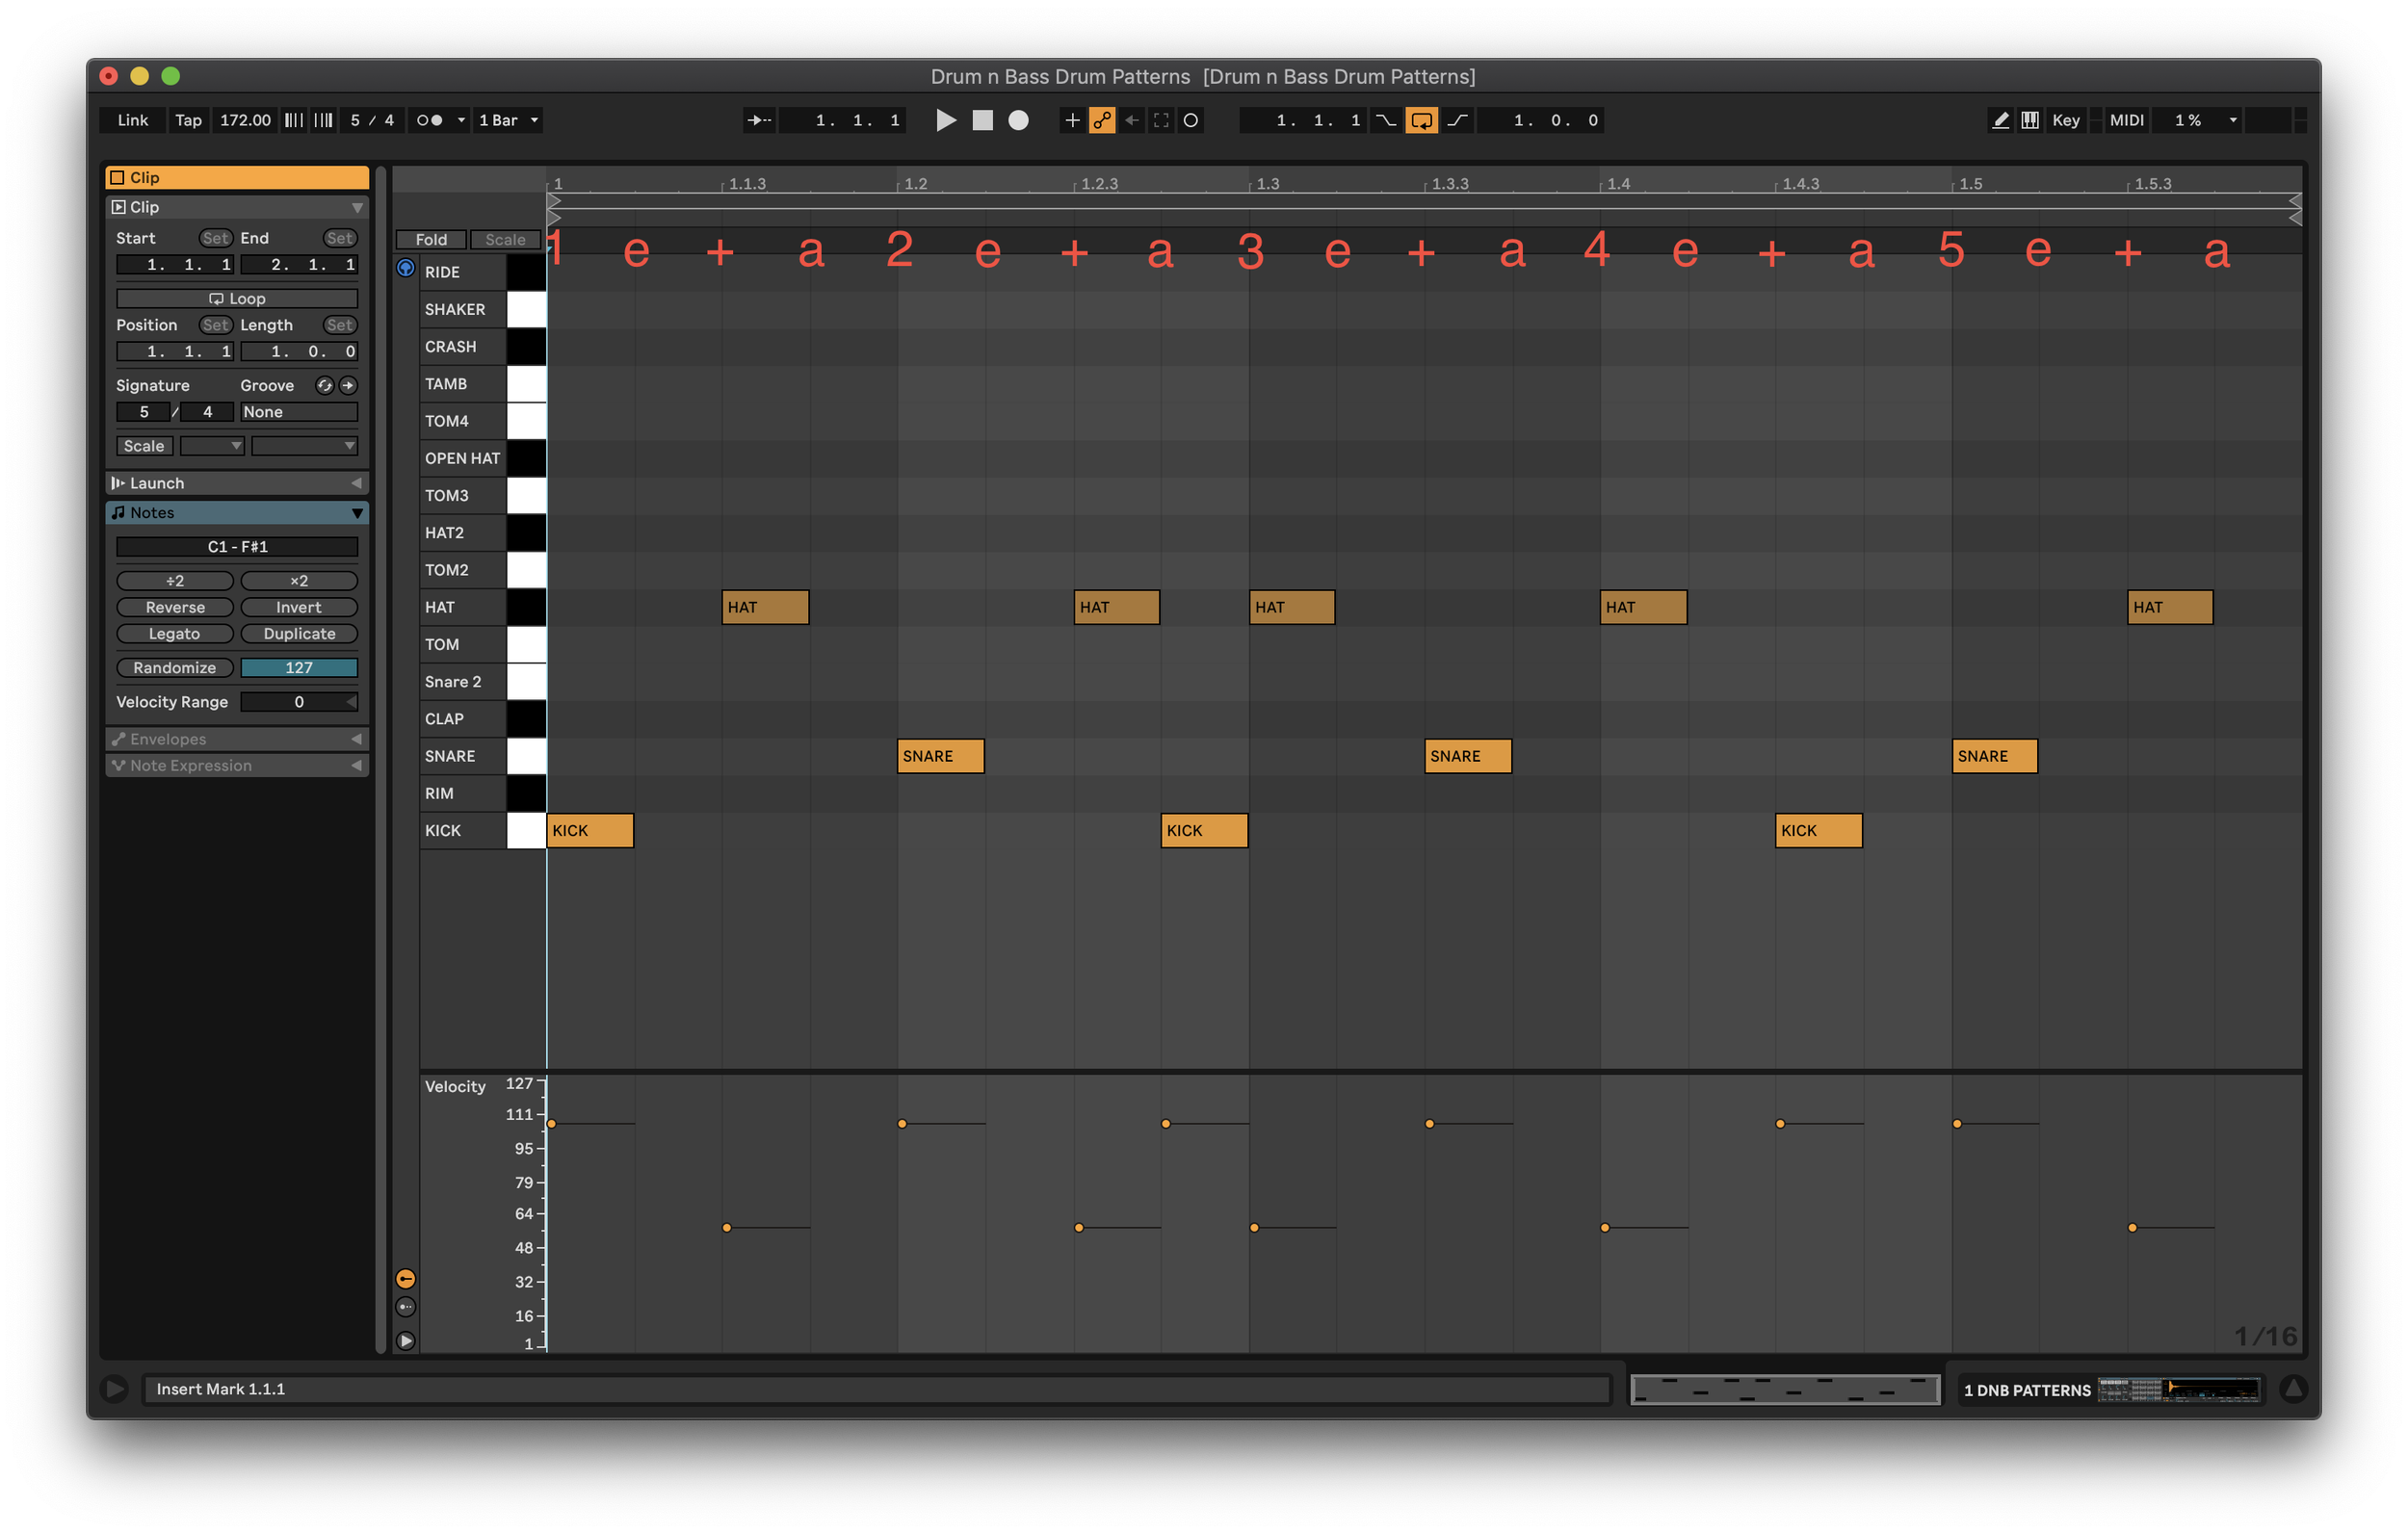Toggle the Automation Arm button

[1102, 120]
